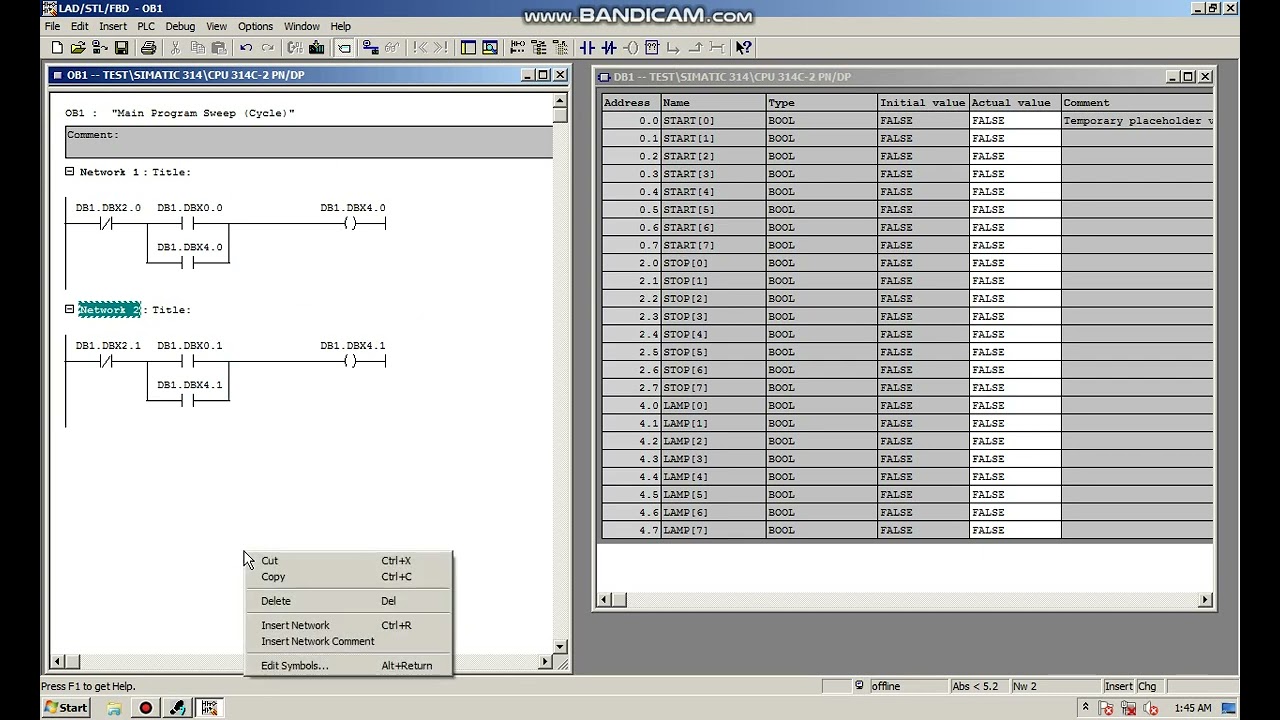Image resolution: width=1280 pixels, height=720 pixels.
Task: Click the DB1.DBX4.0 output coil
Action: tap(350, 224)
